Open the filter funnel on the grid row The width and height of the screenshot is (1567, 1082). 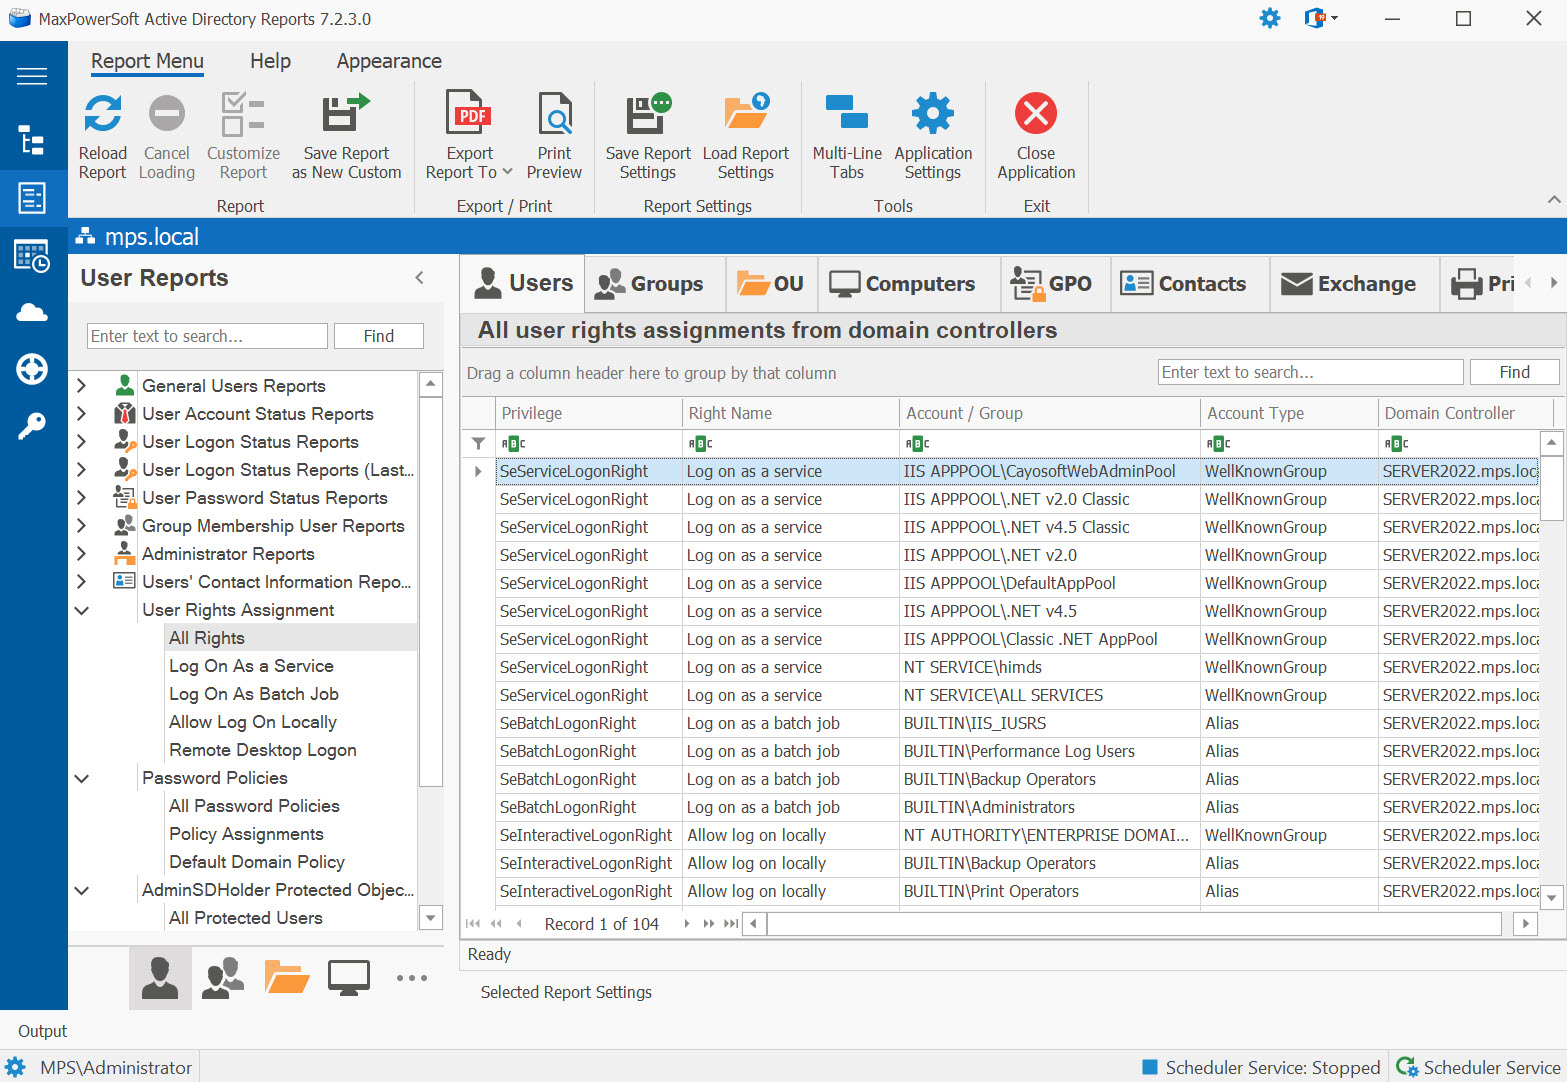(478, 443)
